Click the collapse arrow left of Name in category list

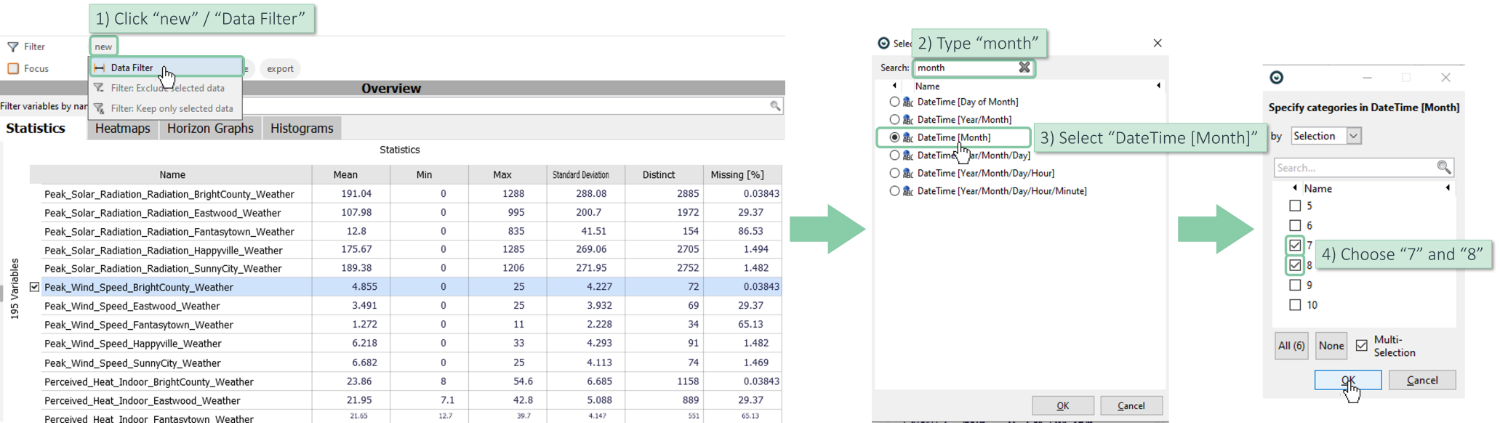click(1296, 188)
